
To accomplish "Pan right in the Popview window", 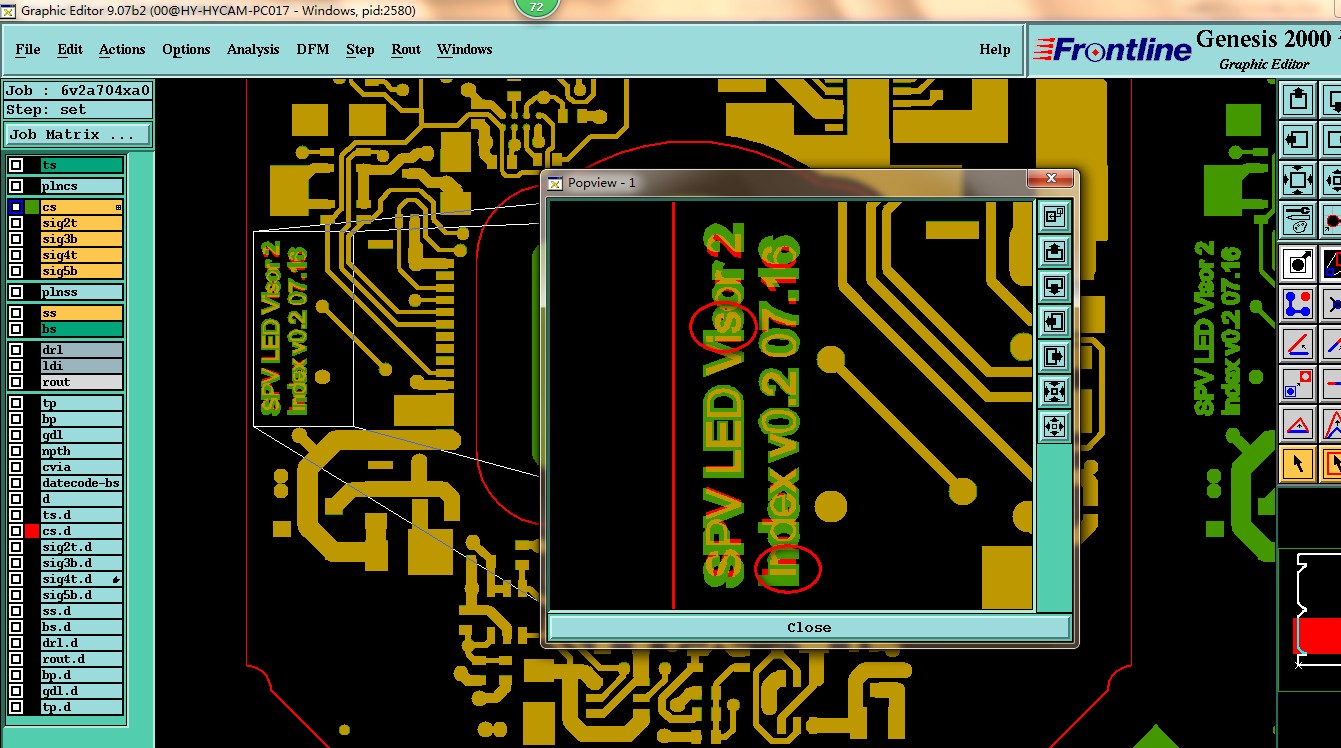I will tap(1053, 356).
